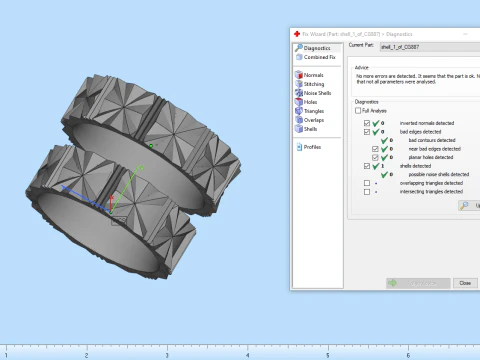Image resolution: width=480 pixels, height=360 pixels.
Task: Click the Fix Wizard title bar text
Action: click(x=357, y=34)
